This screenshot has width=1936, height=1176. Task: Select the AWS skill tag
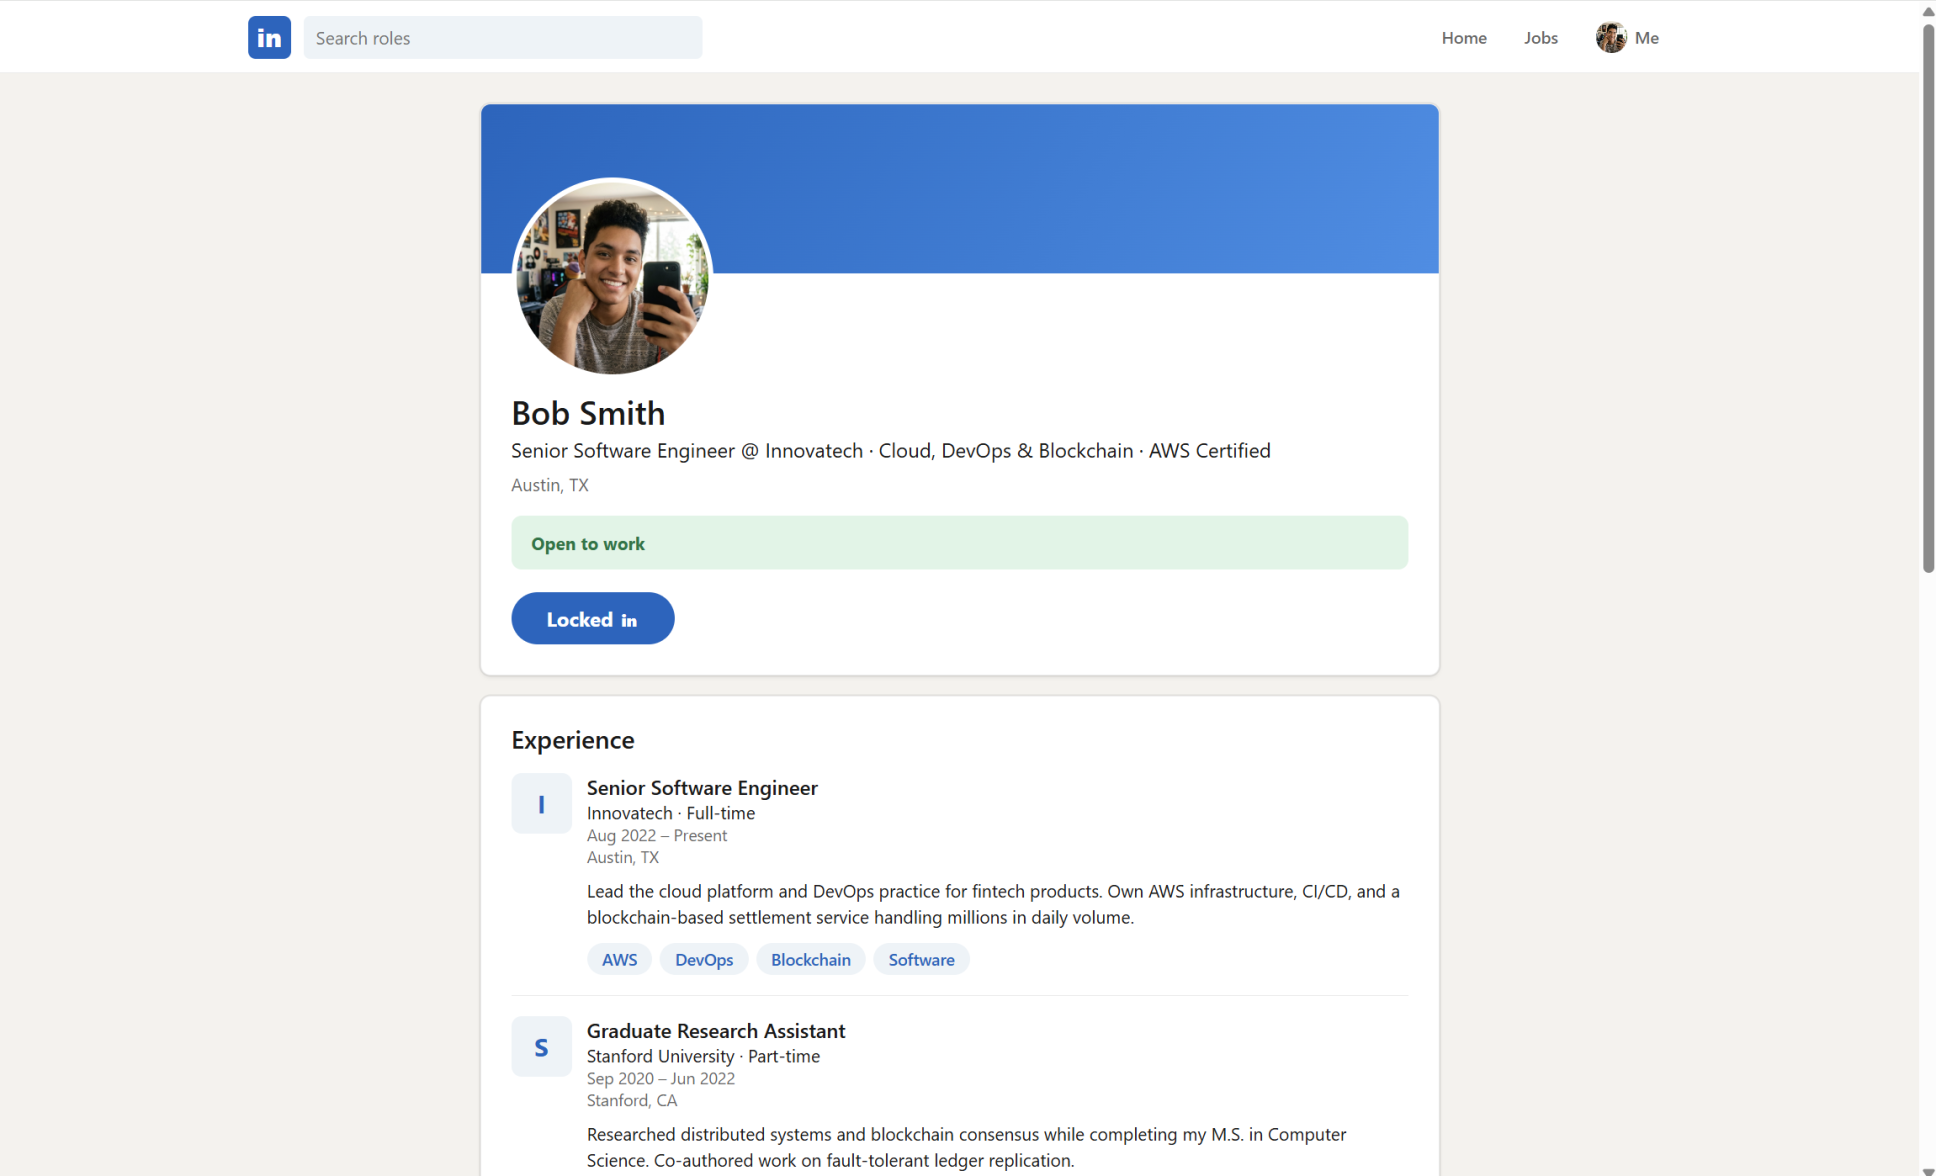click(x=619, y=959)
